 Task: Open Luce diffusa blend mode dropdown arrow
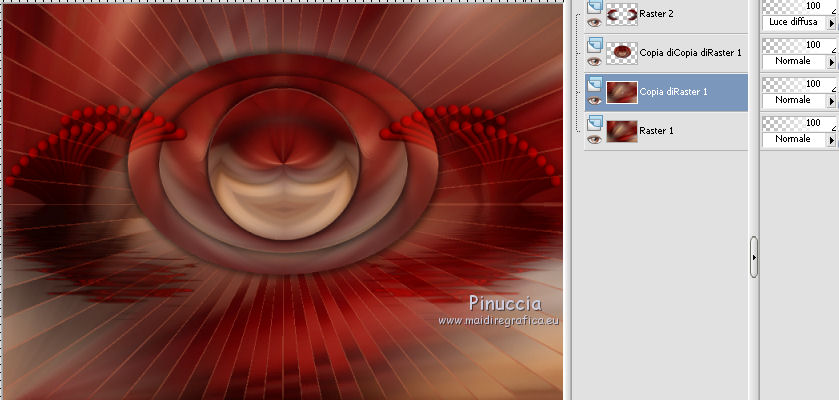pos(831,23)
